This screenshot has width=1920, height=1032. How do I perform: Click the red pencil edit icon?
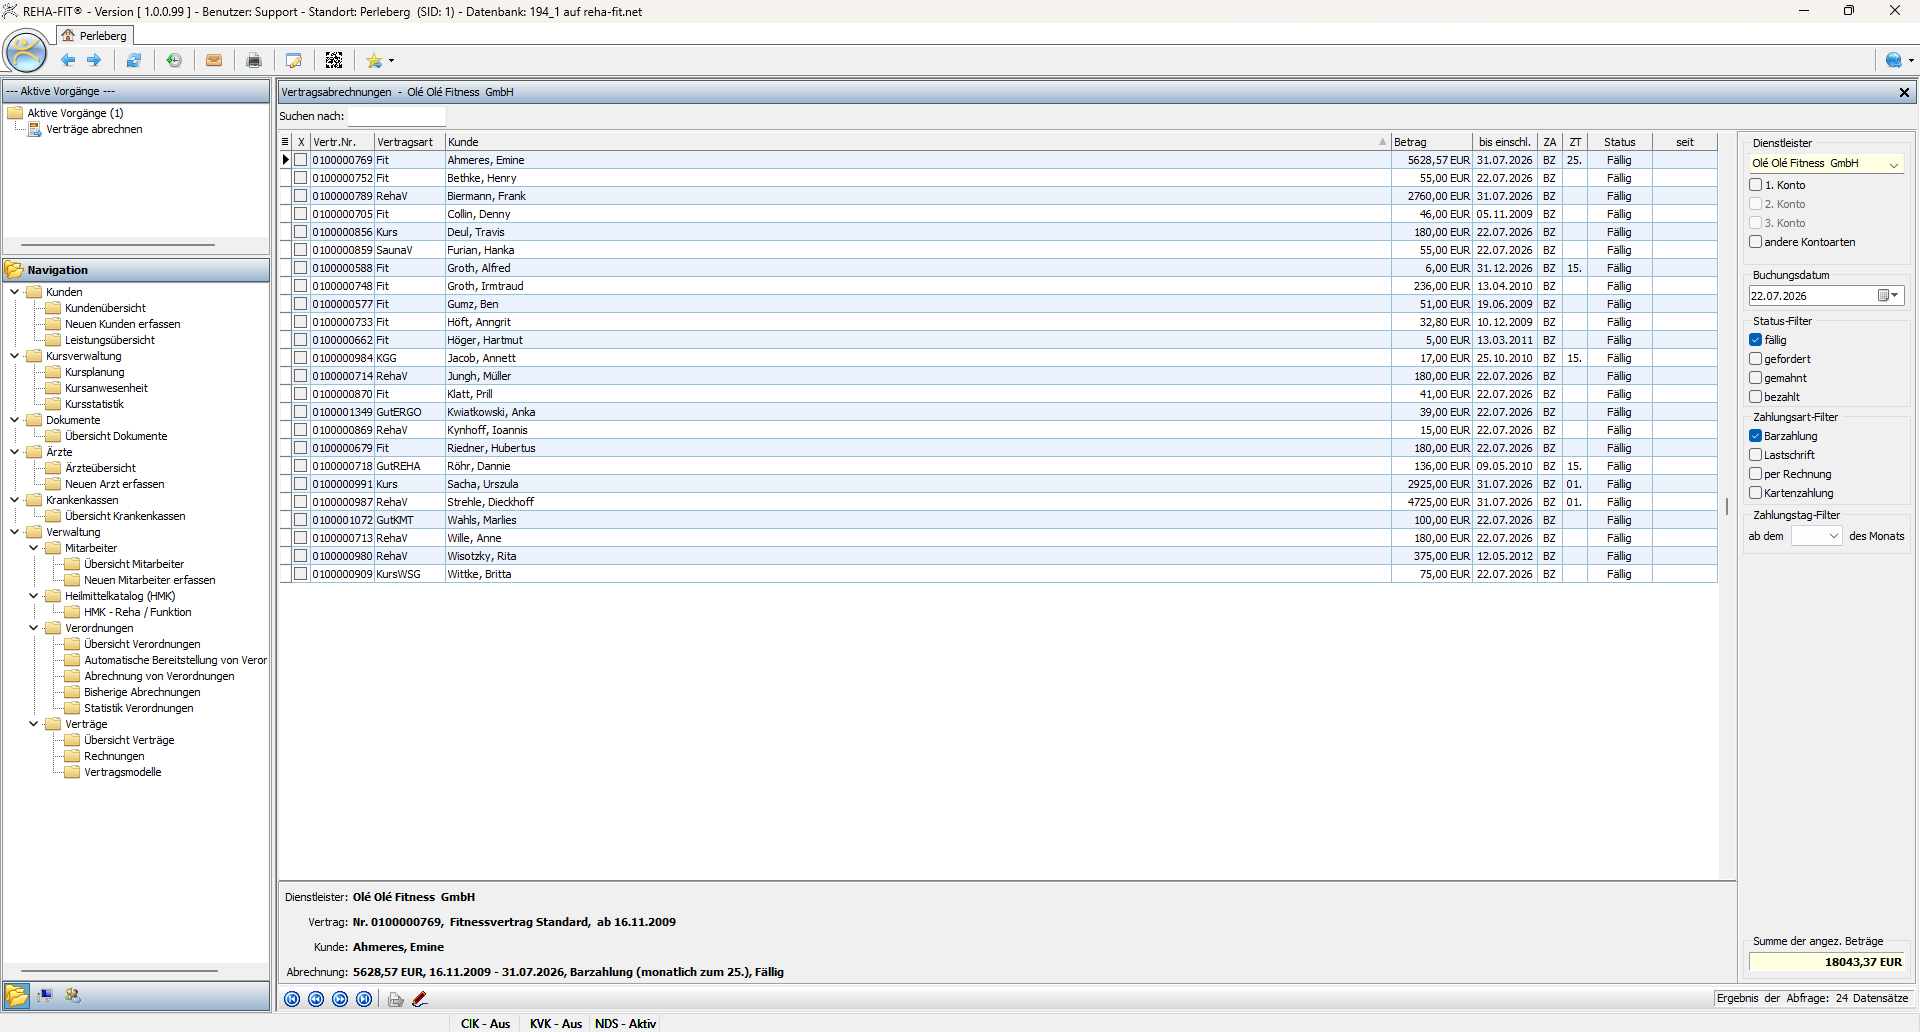[420, 999]
